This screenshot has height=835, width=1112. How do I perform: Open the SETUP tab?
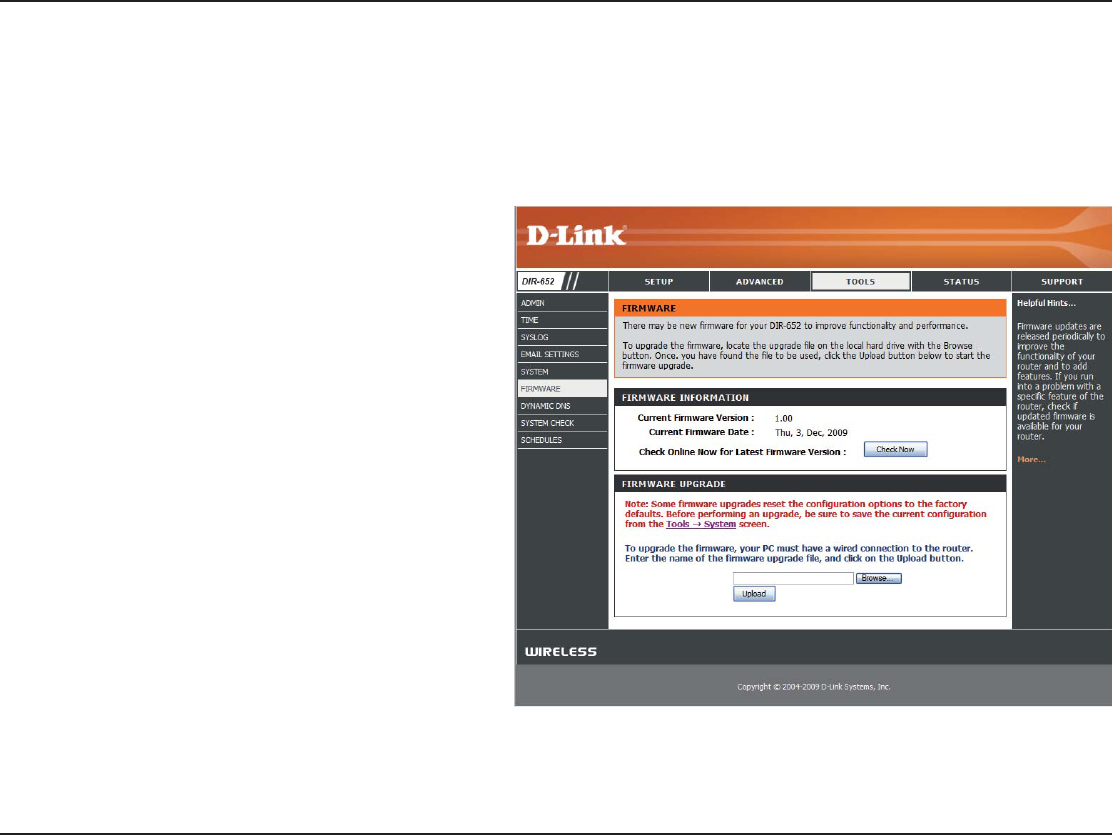point(658,282)
